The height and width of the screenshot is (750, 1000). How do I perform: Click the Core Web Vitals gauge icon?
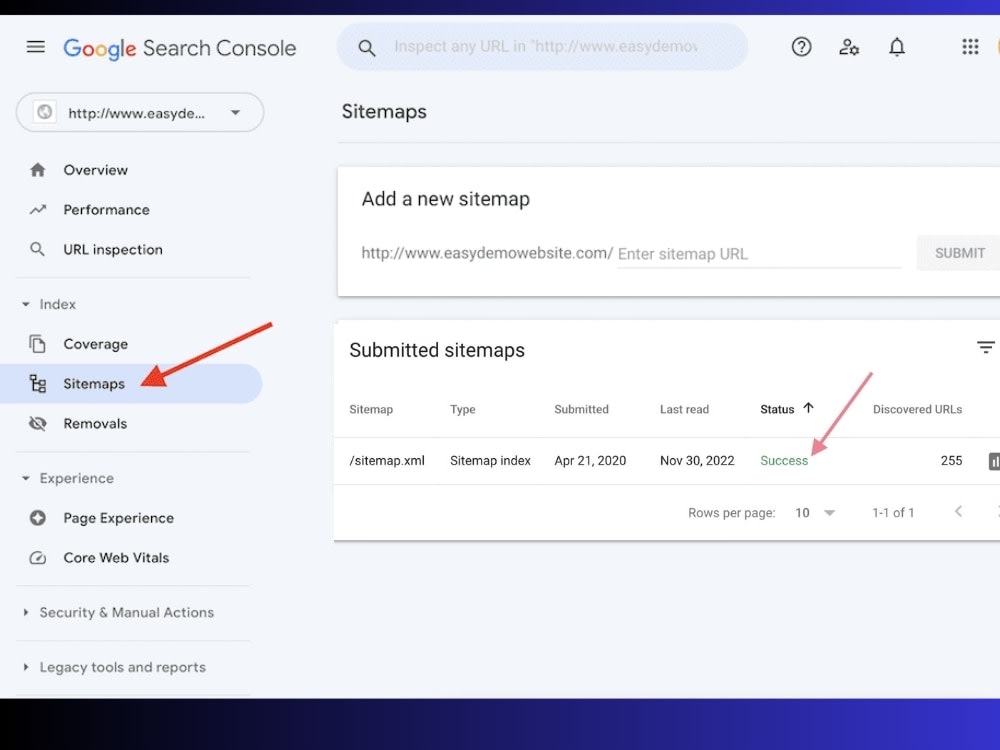(38, 558)
